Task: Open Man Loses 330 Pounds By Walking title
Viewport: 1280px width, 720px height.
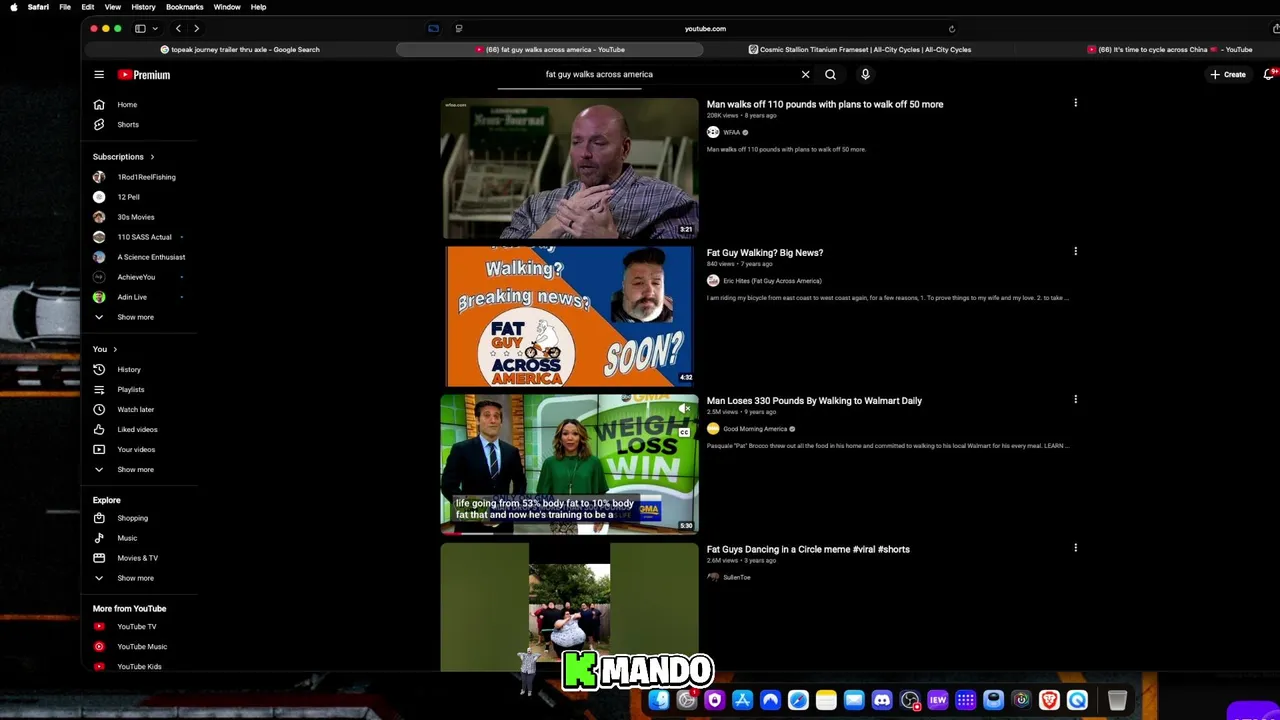Action: tap(814, 401)
